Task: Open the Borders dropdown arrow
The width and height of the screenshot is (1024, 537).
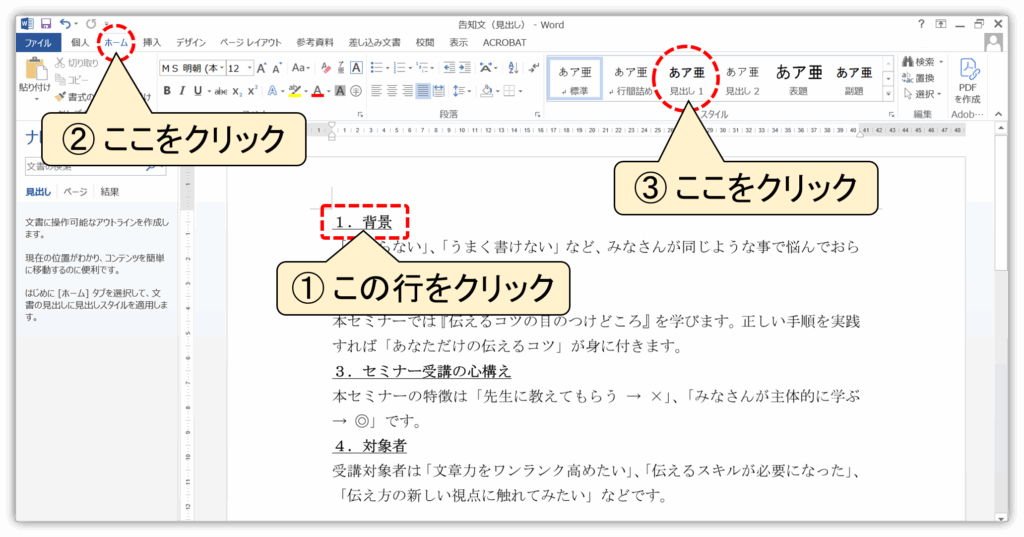Action: click(x=520, y=91)
